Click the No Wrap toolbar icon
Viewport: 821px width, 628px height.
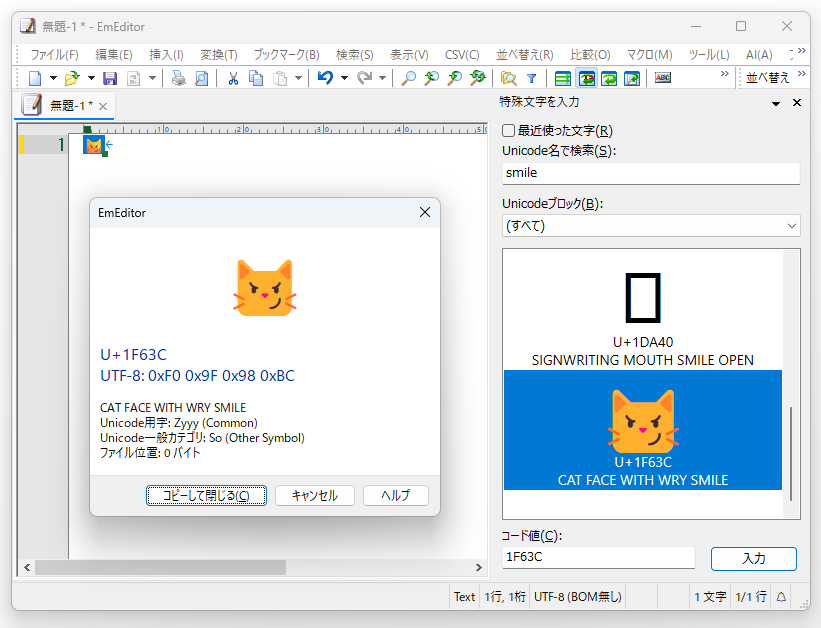coord(563,79)
